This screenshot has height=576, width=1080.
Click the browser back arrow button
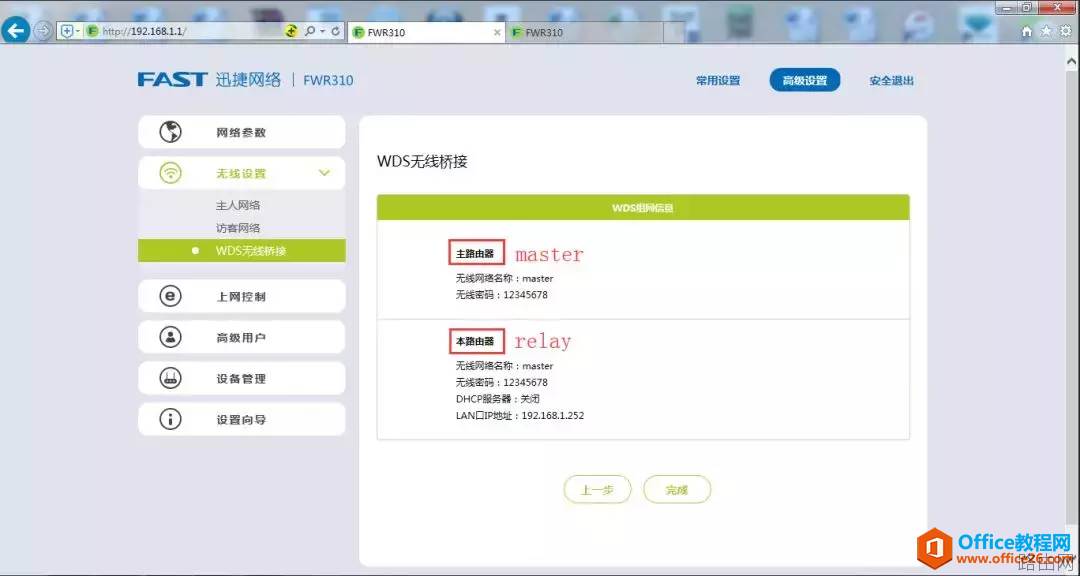click(16, 31)
